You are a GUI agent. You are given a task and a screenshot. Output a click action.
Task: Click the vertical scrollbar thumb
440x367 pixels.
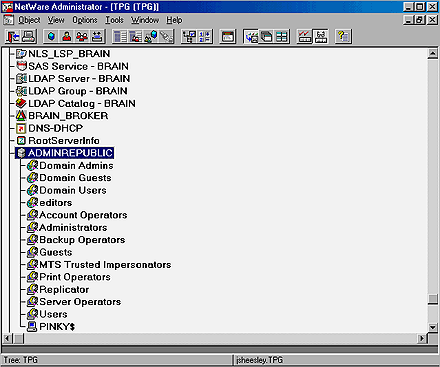[x=433, y=299]
